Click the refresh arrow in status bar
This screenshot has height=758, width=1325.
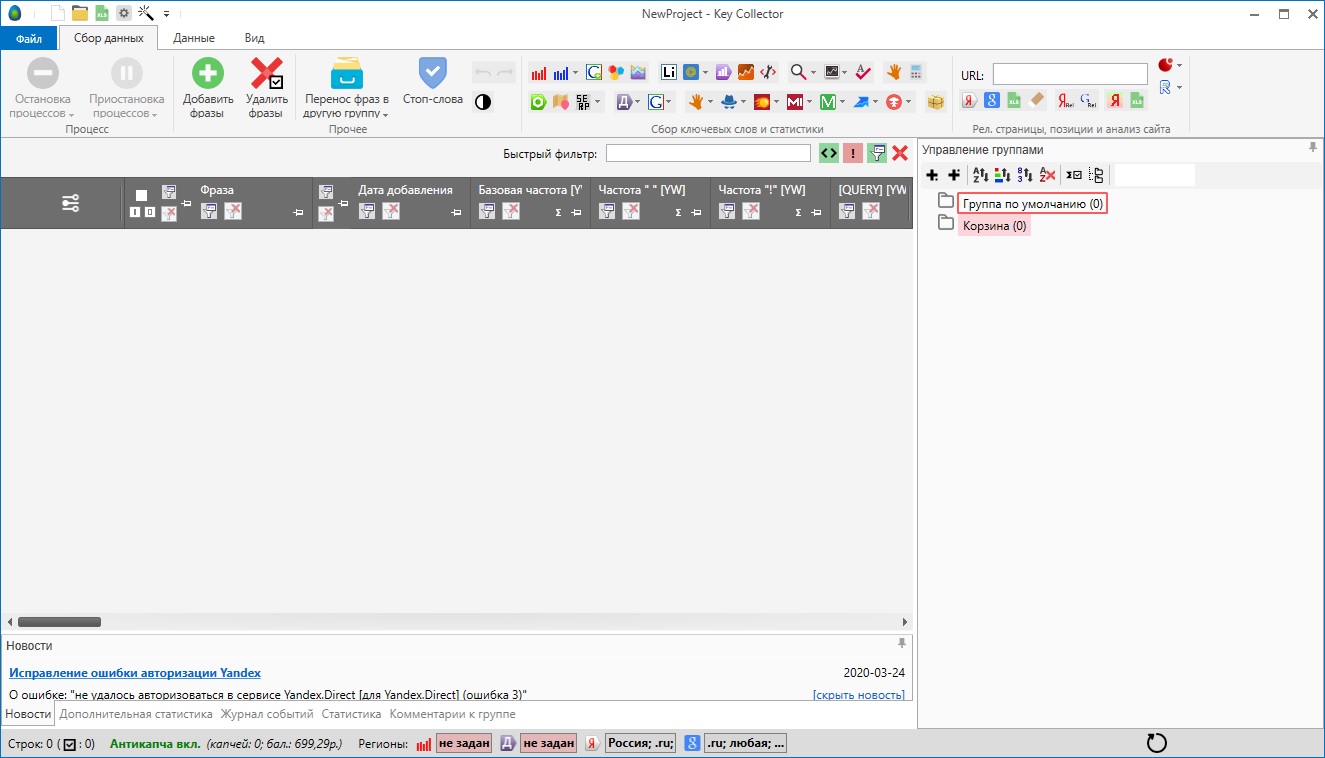pos(1156,743)
